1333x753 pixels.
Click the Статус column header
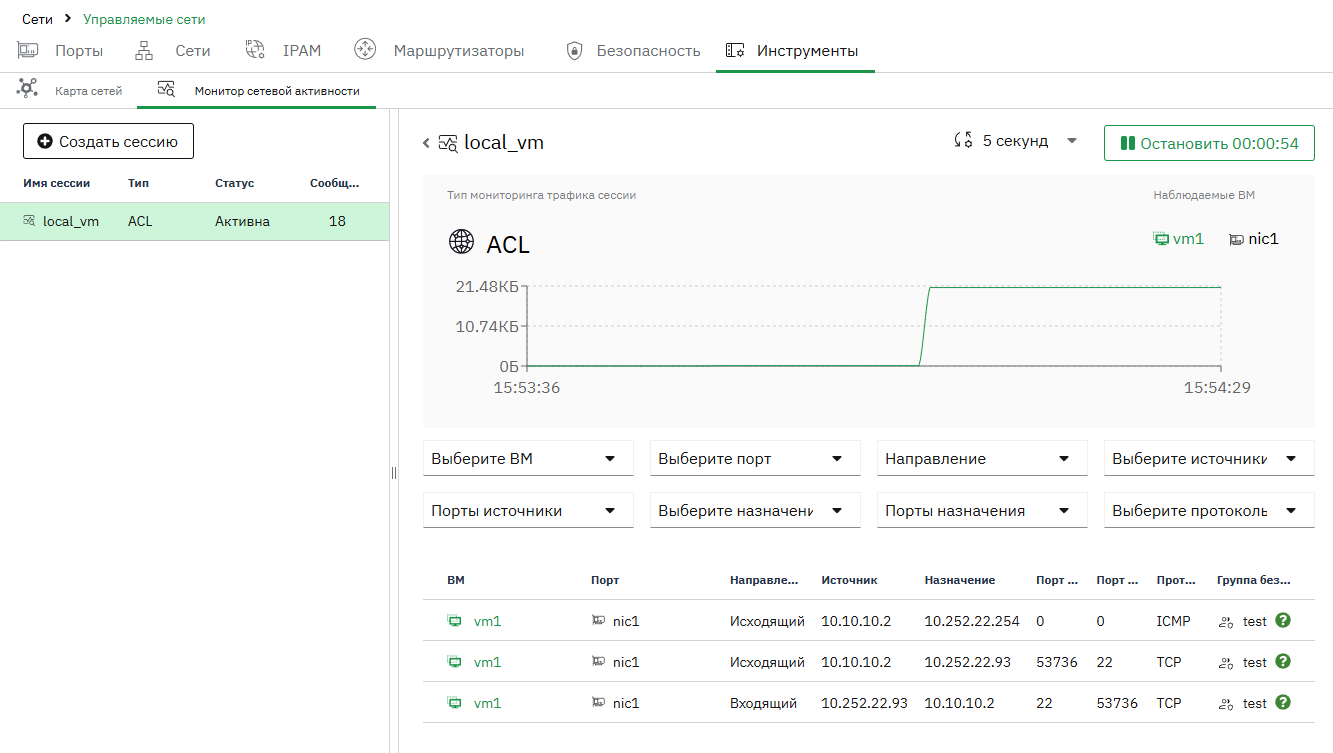tap(234, 184)
